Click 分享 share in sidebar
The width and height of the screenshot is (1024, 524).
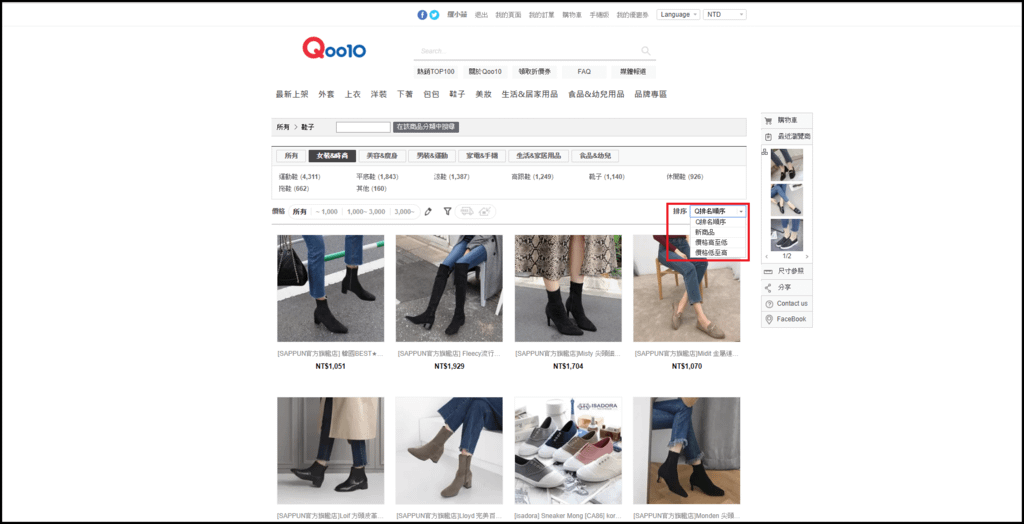[787, 287]
